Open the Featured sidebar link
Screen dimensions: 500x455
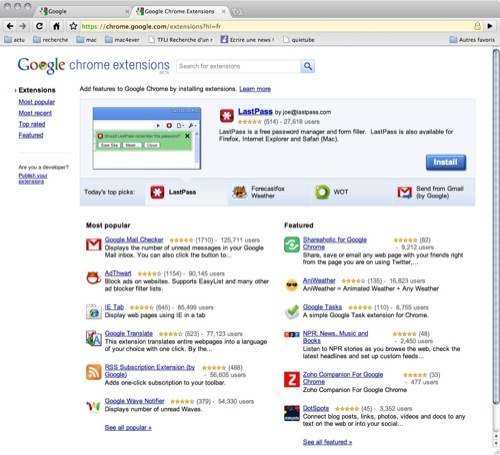31,135
